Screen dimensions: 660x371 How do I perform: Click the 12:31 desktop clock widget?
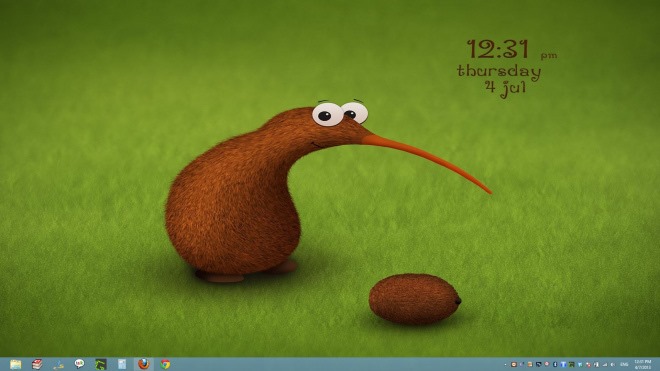pyautogui.click(x=498, y=49)
